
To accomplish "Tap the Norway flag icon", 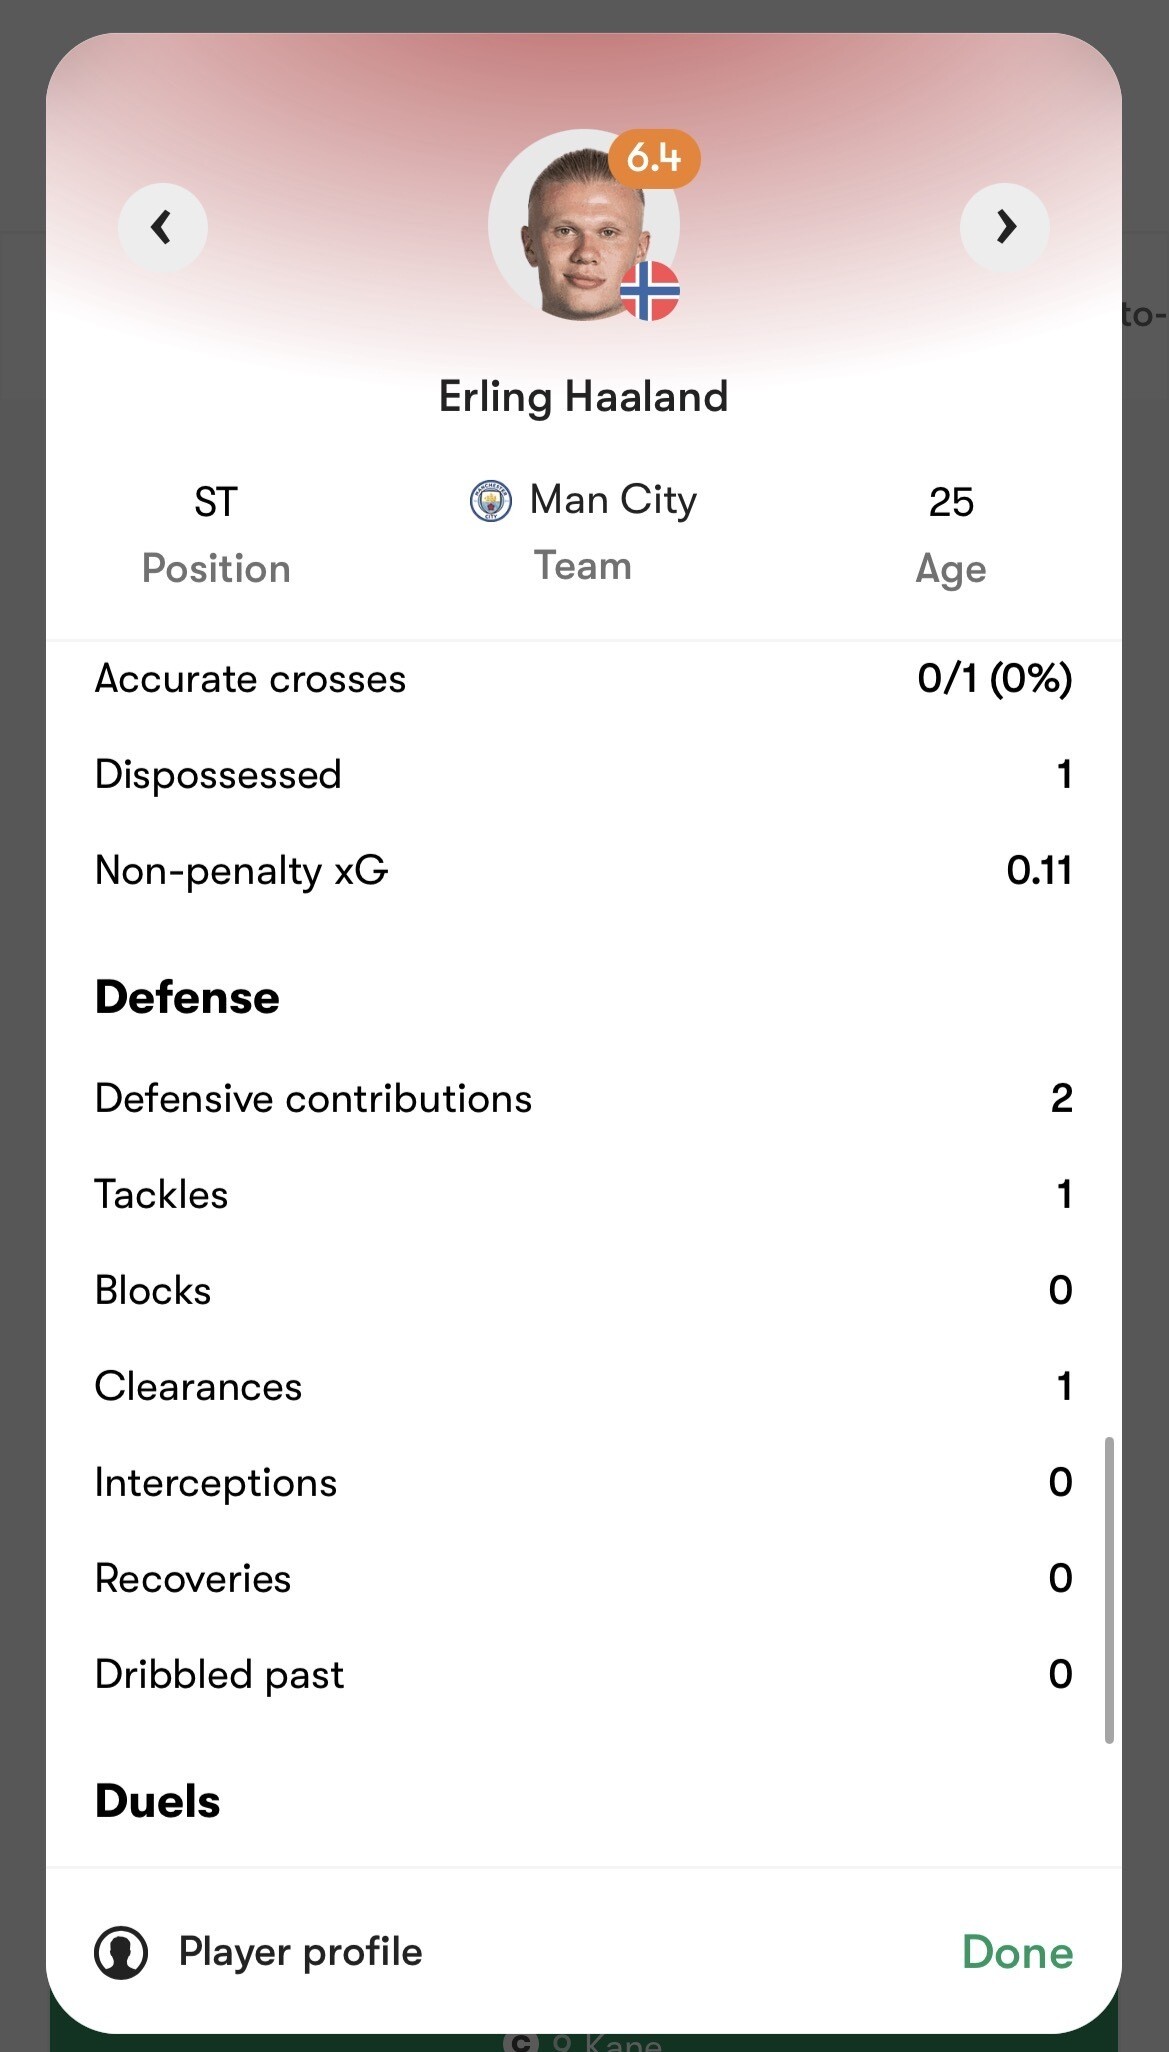I will point(650,291).
